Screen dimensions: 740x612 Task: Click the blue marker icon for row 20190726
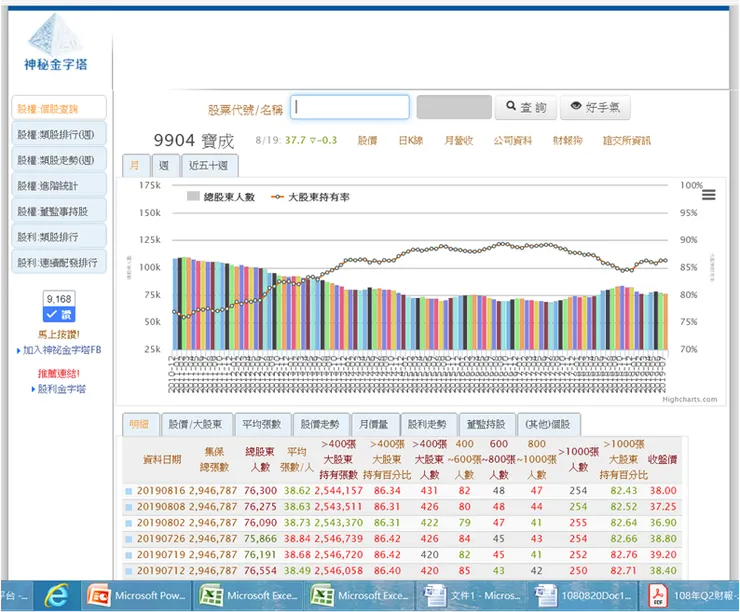[x=128, y=539]
